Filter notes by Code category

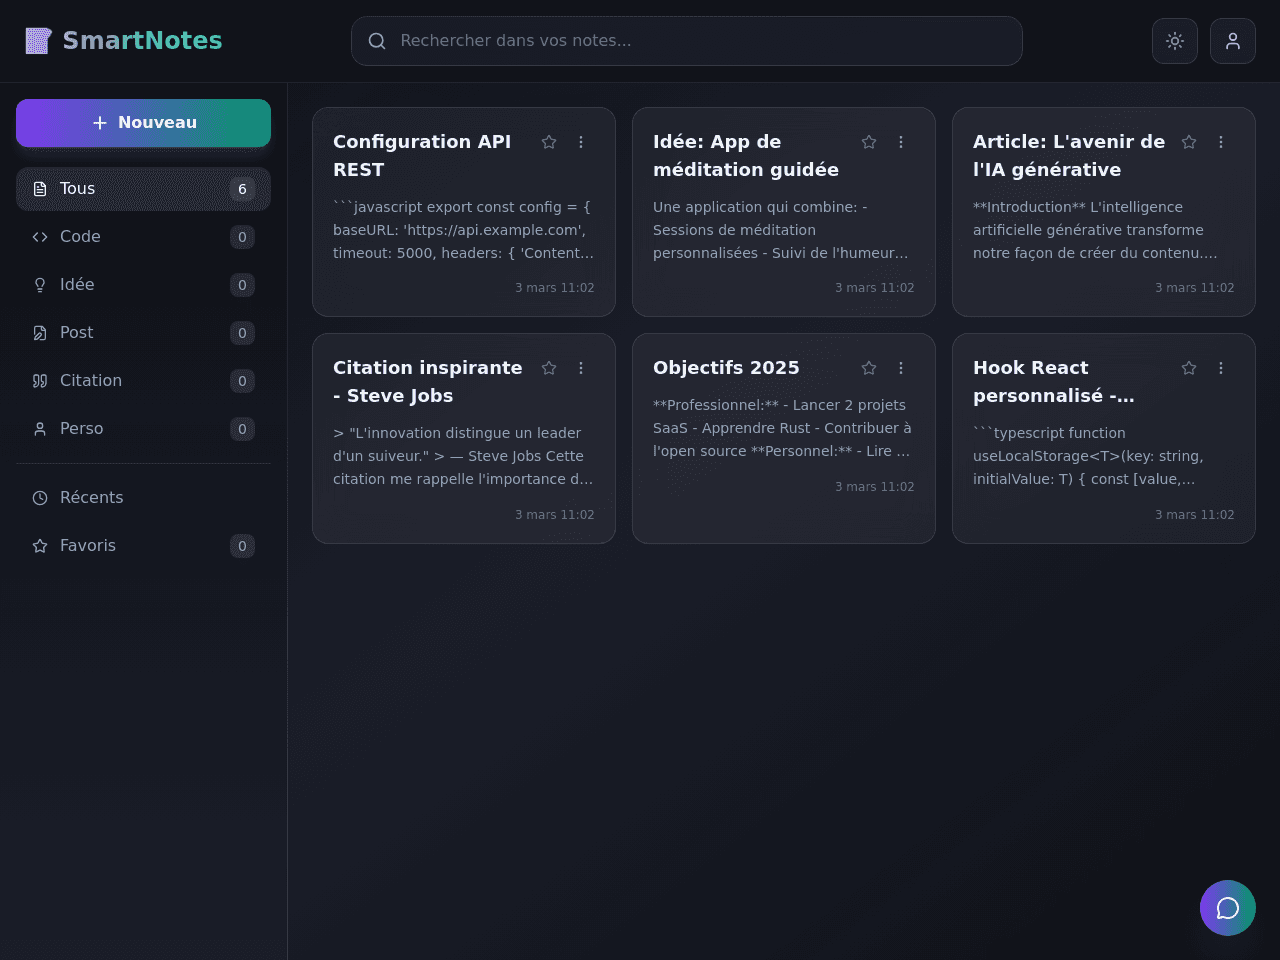143,237
